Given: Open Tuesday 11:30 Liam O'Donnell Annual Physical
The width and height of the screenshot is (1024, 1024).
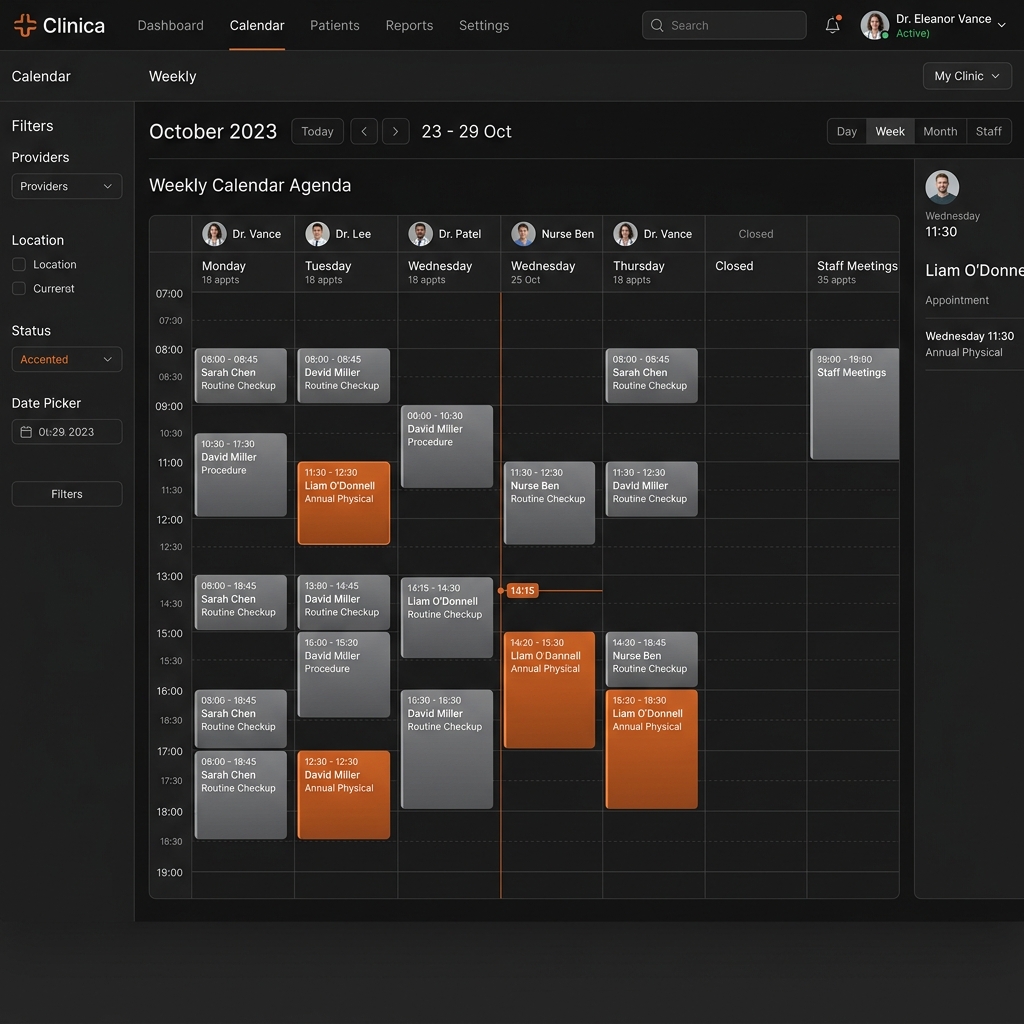Looking at the screenshot, I should (344, 503).
